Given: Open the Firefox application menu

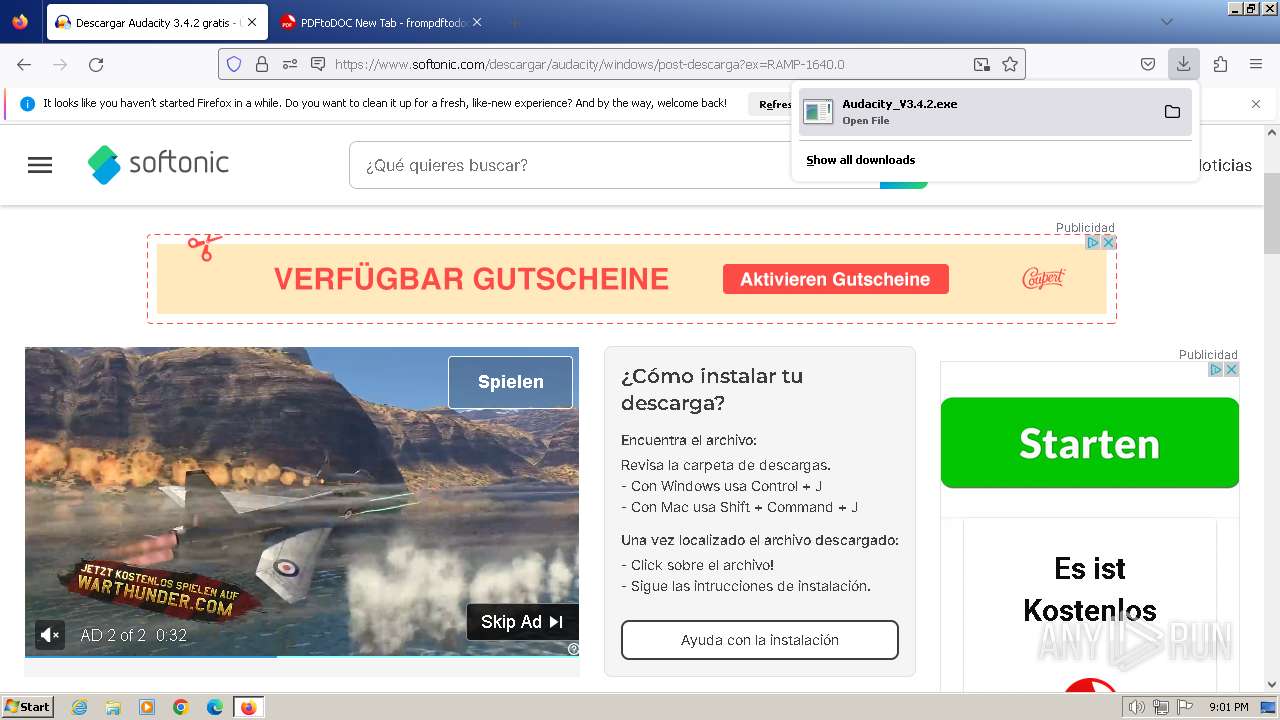Looking at the screenshot, I should (x=1256, y=64).
